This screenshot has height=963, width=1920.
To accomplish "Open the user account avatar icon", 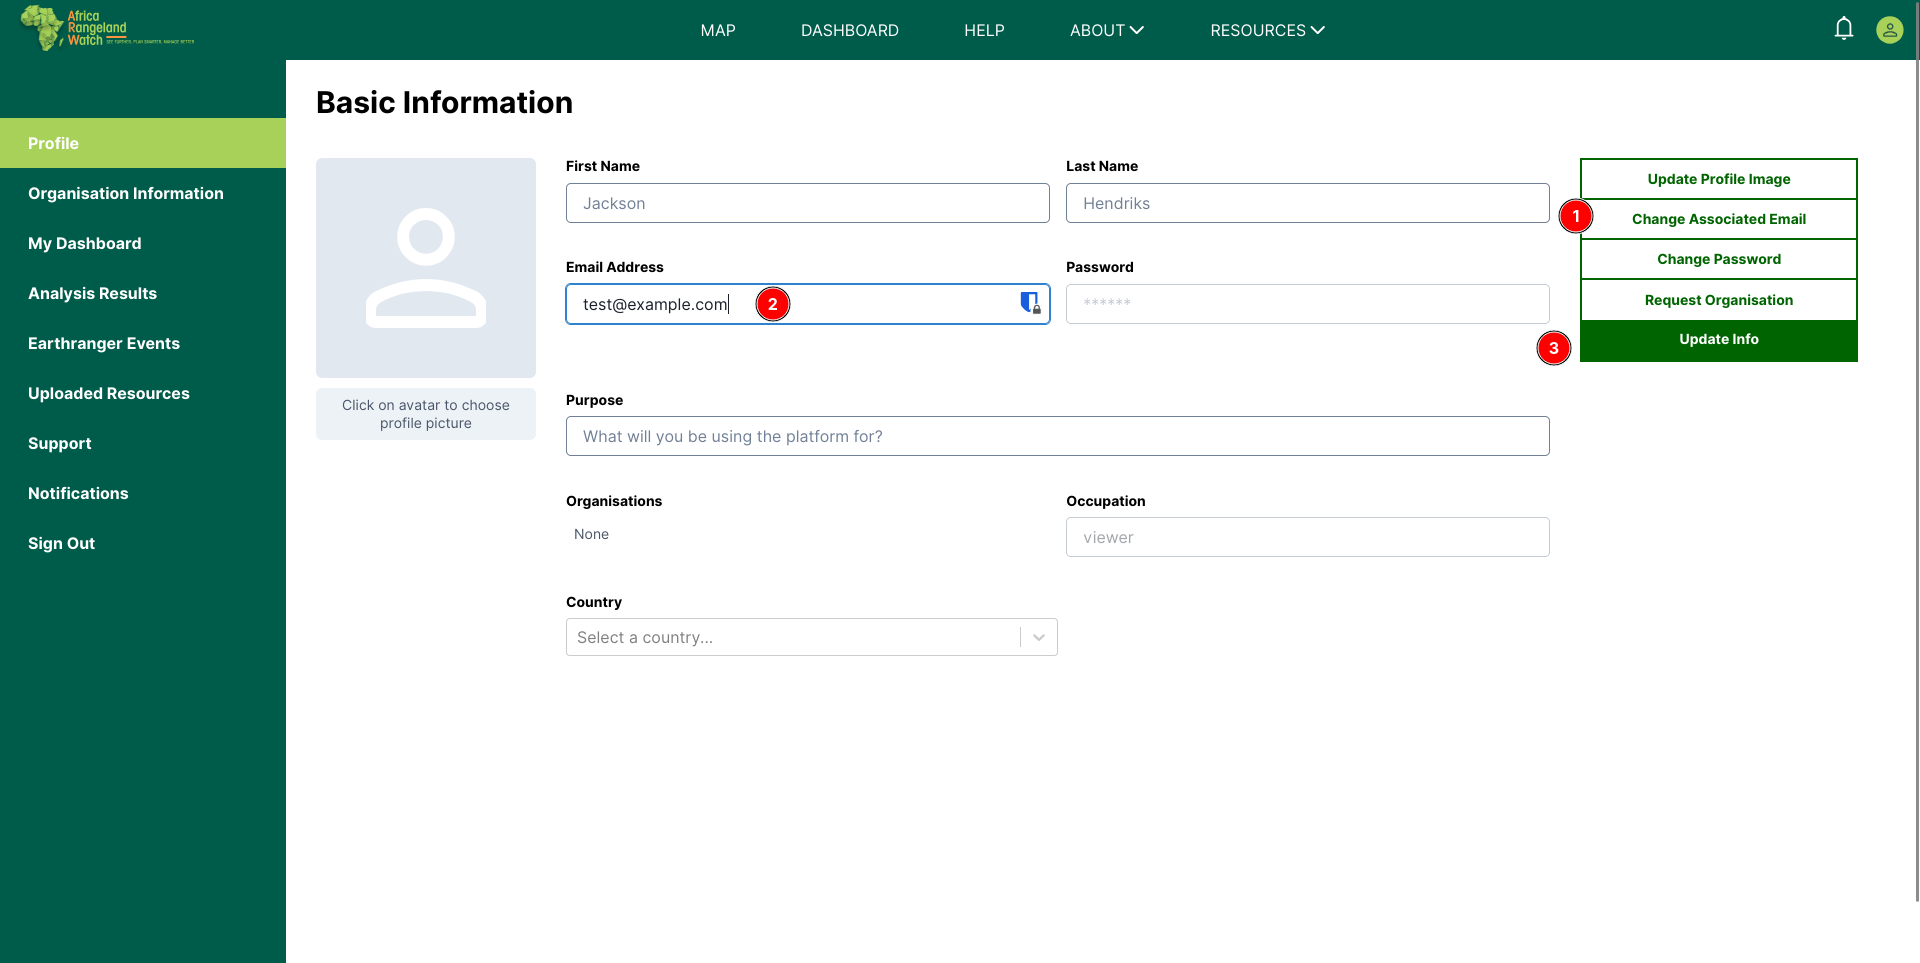I will click(x=1889, y=30).
